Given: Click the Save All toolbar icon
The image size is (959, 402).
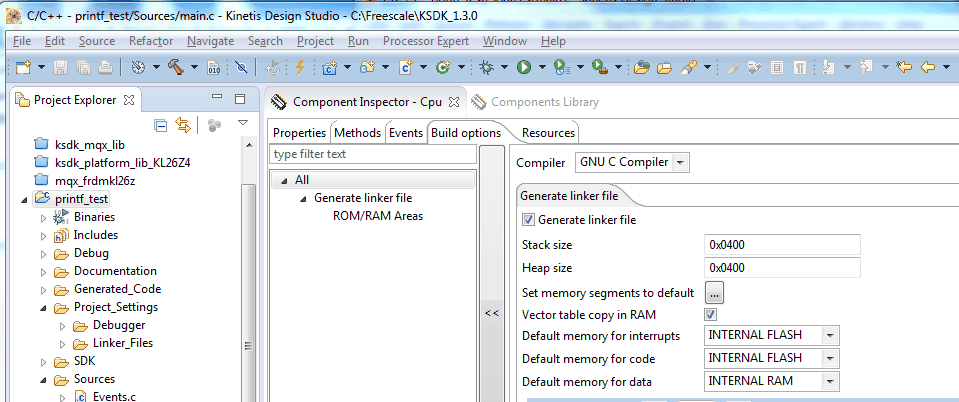Looking at the screenshot, I should pos(83,67).
